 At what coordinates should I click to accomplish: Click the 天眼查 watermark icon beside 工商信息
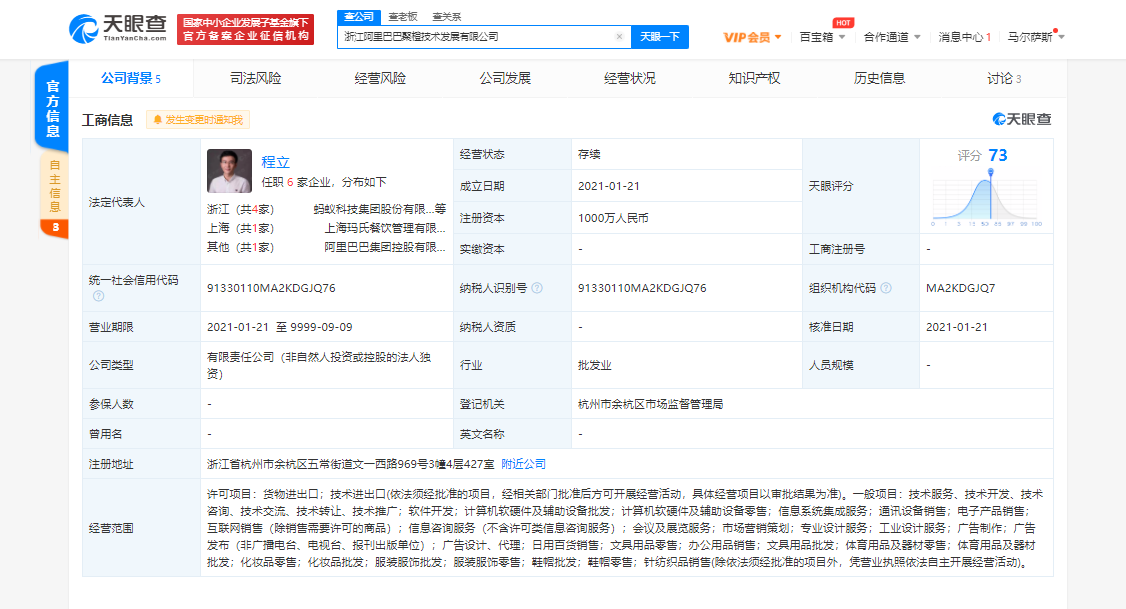(999, 118)
